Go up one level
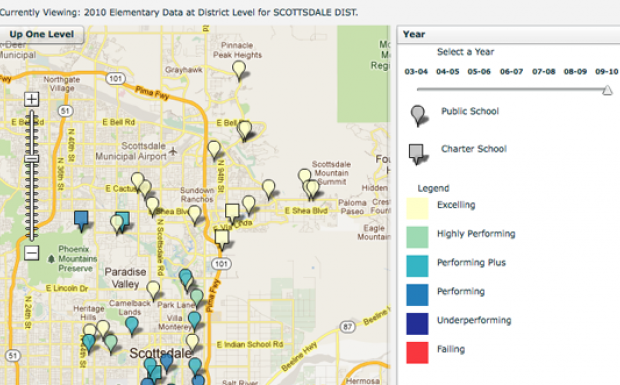 [42, 34]
